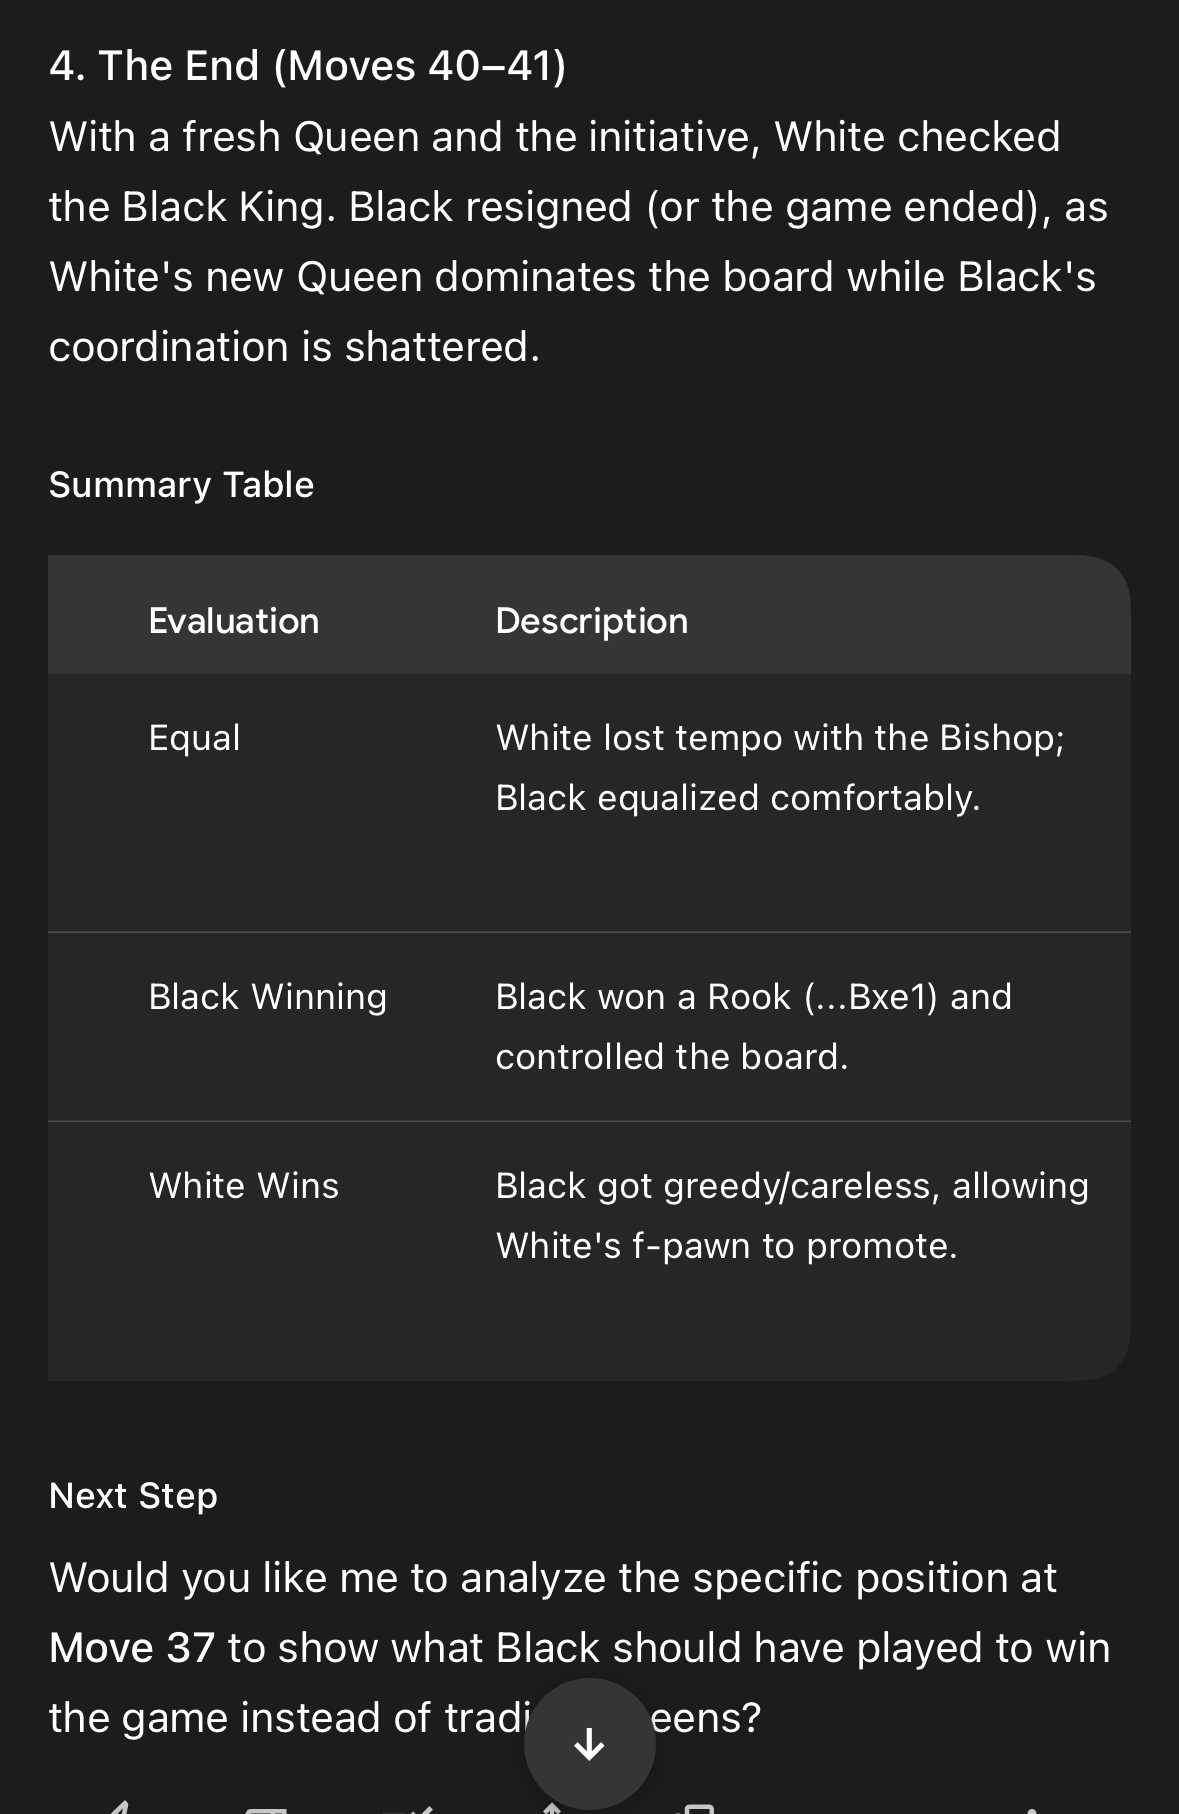Viewport: 1179px width, 1814px height.
Task: Click the "4. The End (Moves 40–41)" heading
Action: tap(307, 66)
